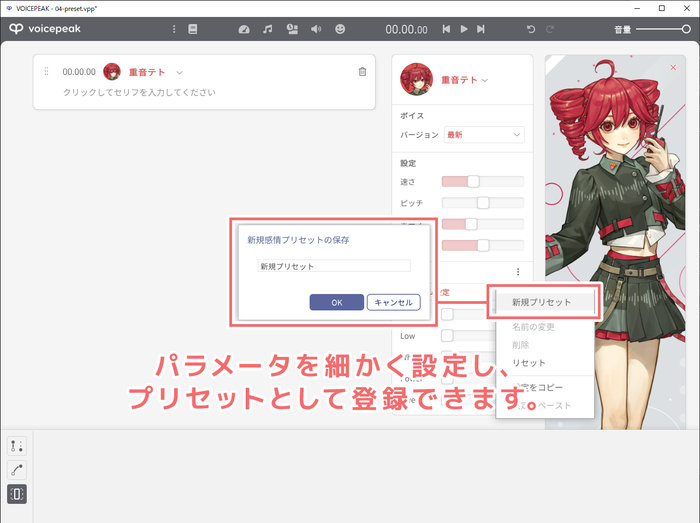Open the three-dot menu in the top toolbar
This screenshot has height=523, width=700.
point(174,29)
